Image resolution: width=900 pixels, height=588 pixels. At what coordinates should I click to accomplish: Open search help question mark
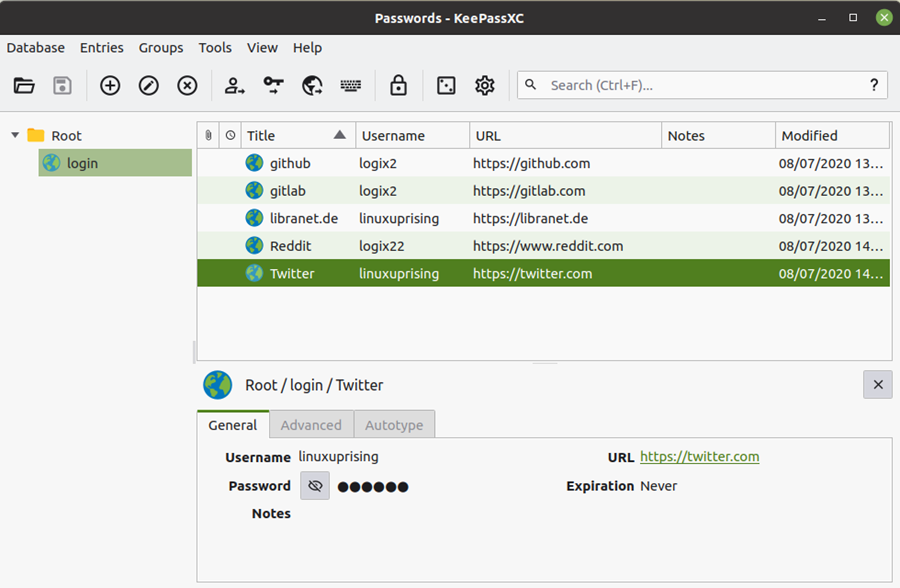coord(874,85)
